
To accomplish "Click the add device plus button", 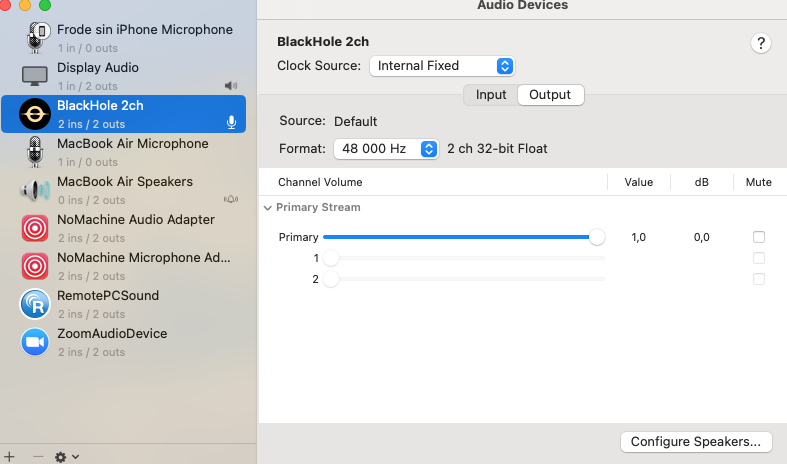I will (x=10, y=456).
